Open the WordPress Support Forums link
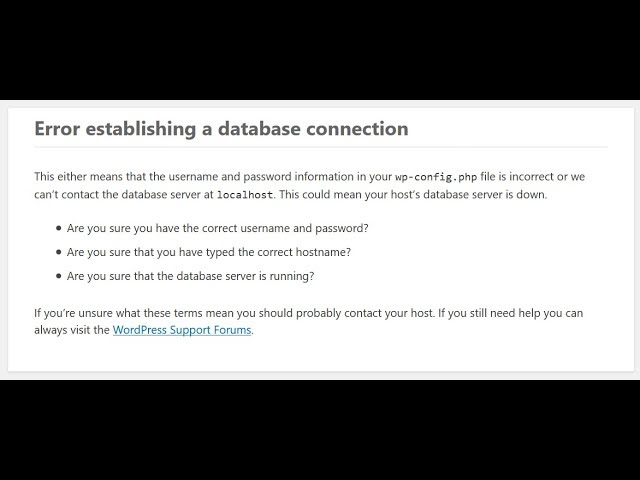 click(x=182, y=330)
